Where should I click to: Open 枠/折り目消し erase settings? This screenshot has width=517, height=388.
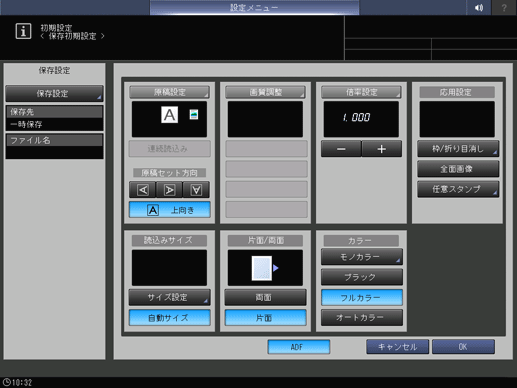tap(458, 149)
